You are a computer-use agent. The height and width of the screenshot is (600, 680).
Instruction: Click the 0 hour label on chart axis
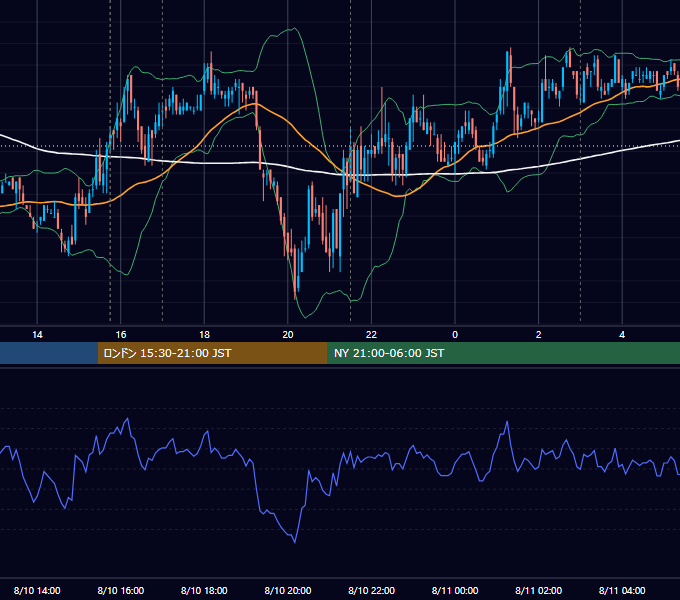coord(455,335)
